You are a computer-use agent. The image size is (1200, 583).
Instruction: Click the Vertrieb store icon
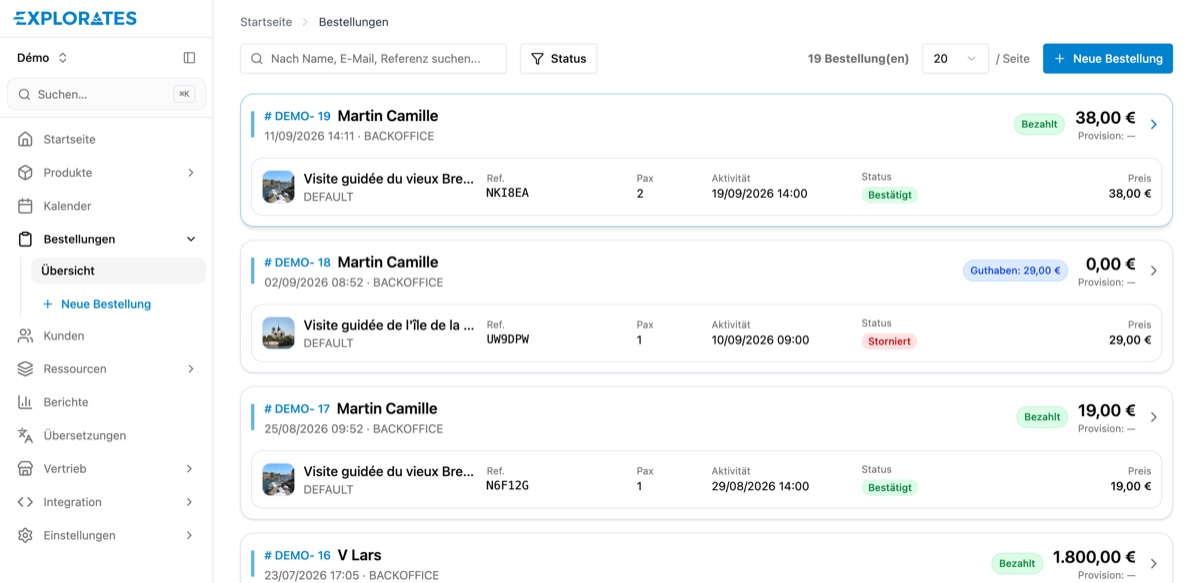(25, 469)
